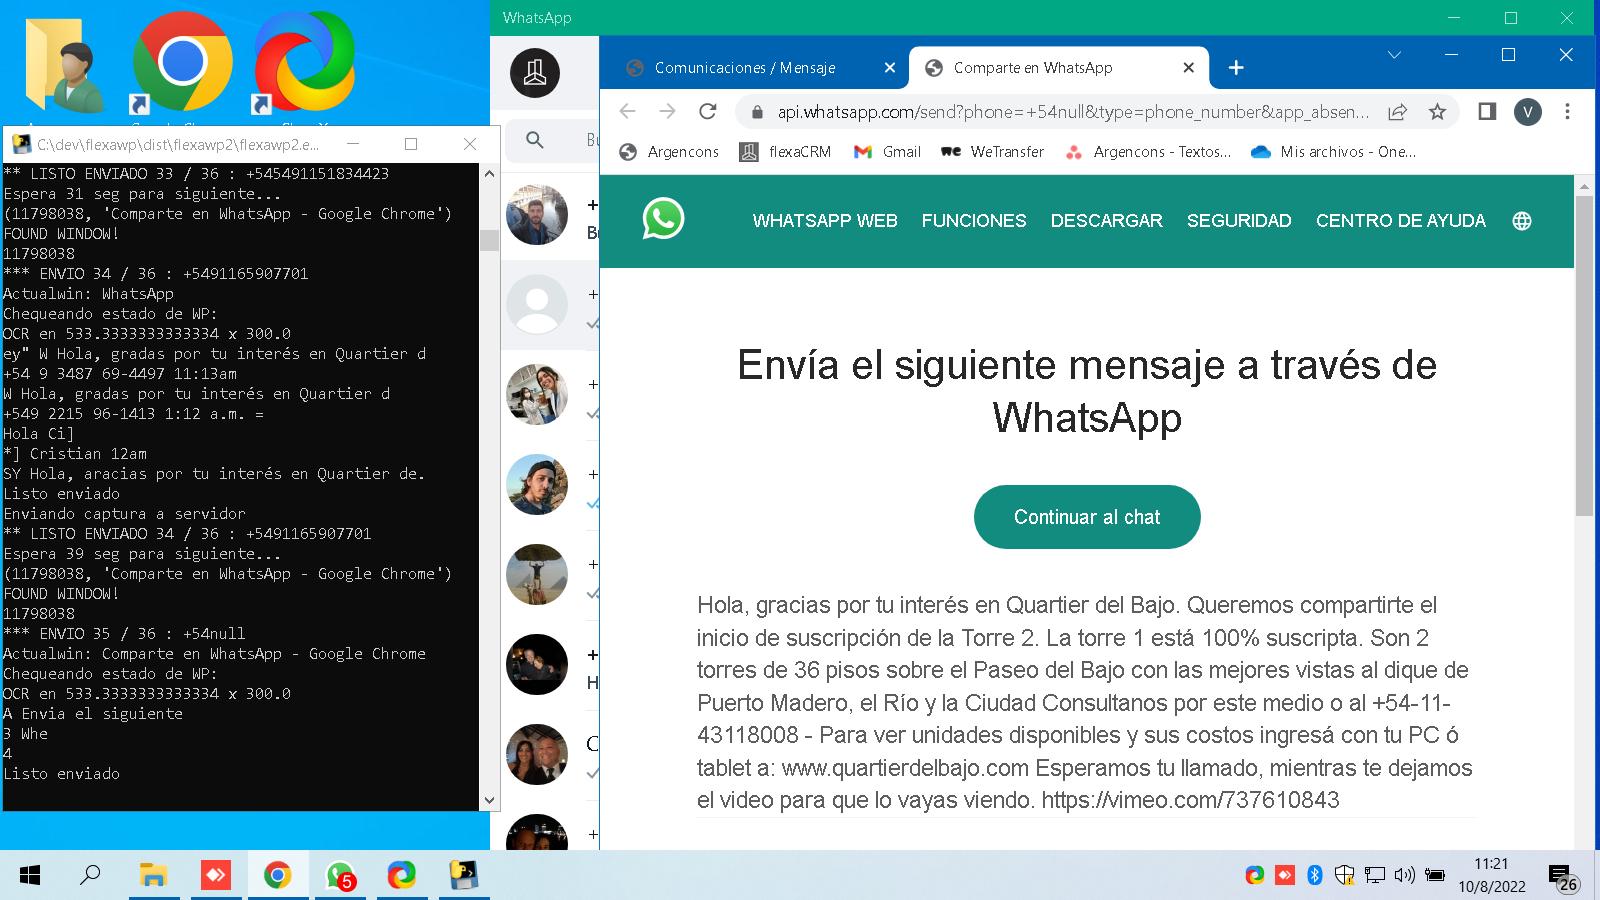The image size is (1600, 900).
Task: Switch to Chrome in taskbar
Action: tap(277, 876)
